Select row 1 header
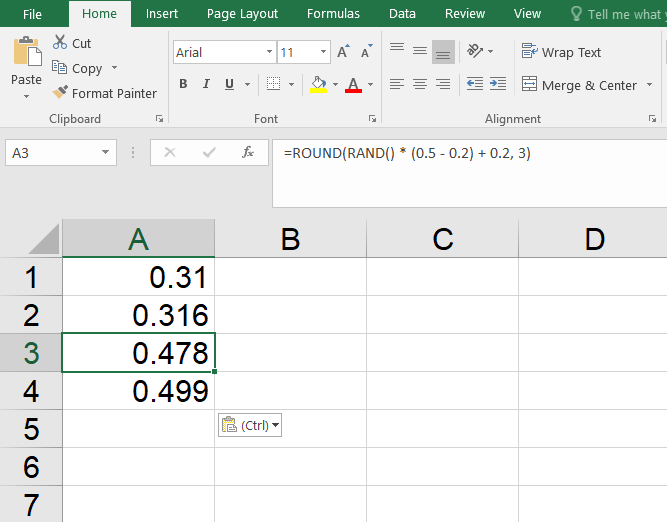This screenshot has width=667, height=522. pos(31,277)
